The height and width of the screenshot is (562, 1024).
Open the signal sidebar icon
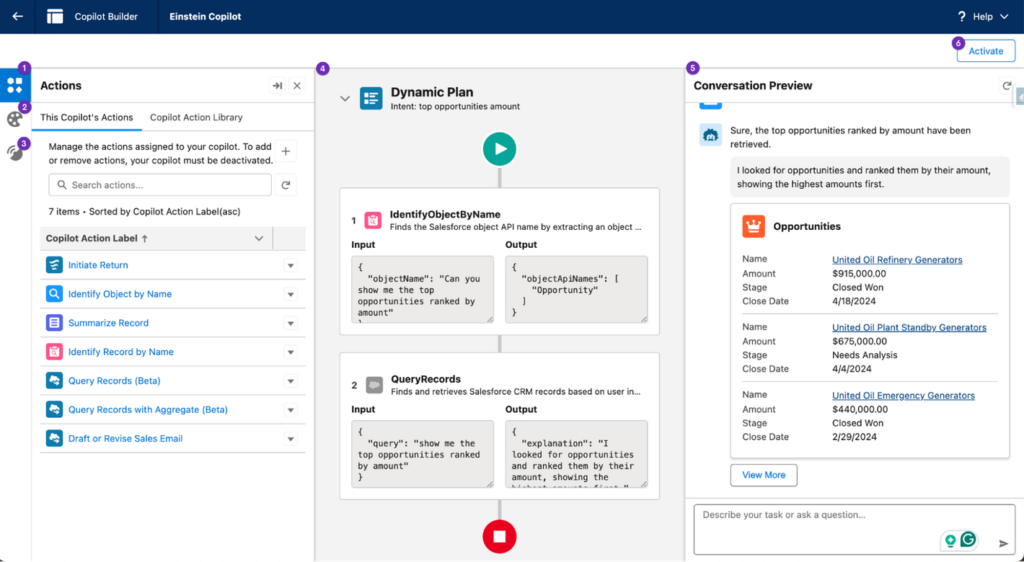tap(14, 153)
